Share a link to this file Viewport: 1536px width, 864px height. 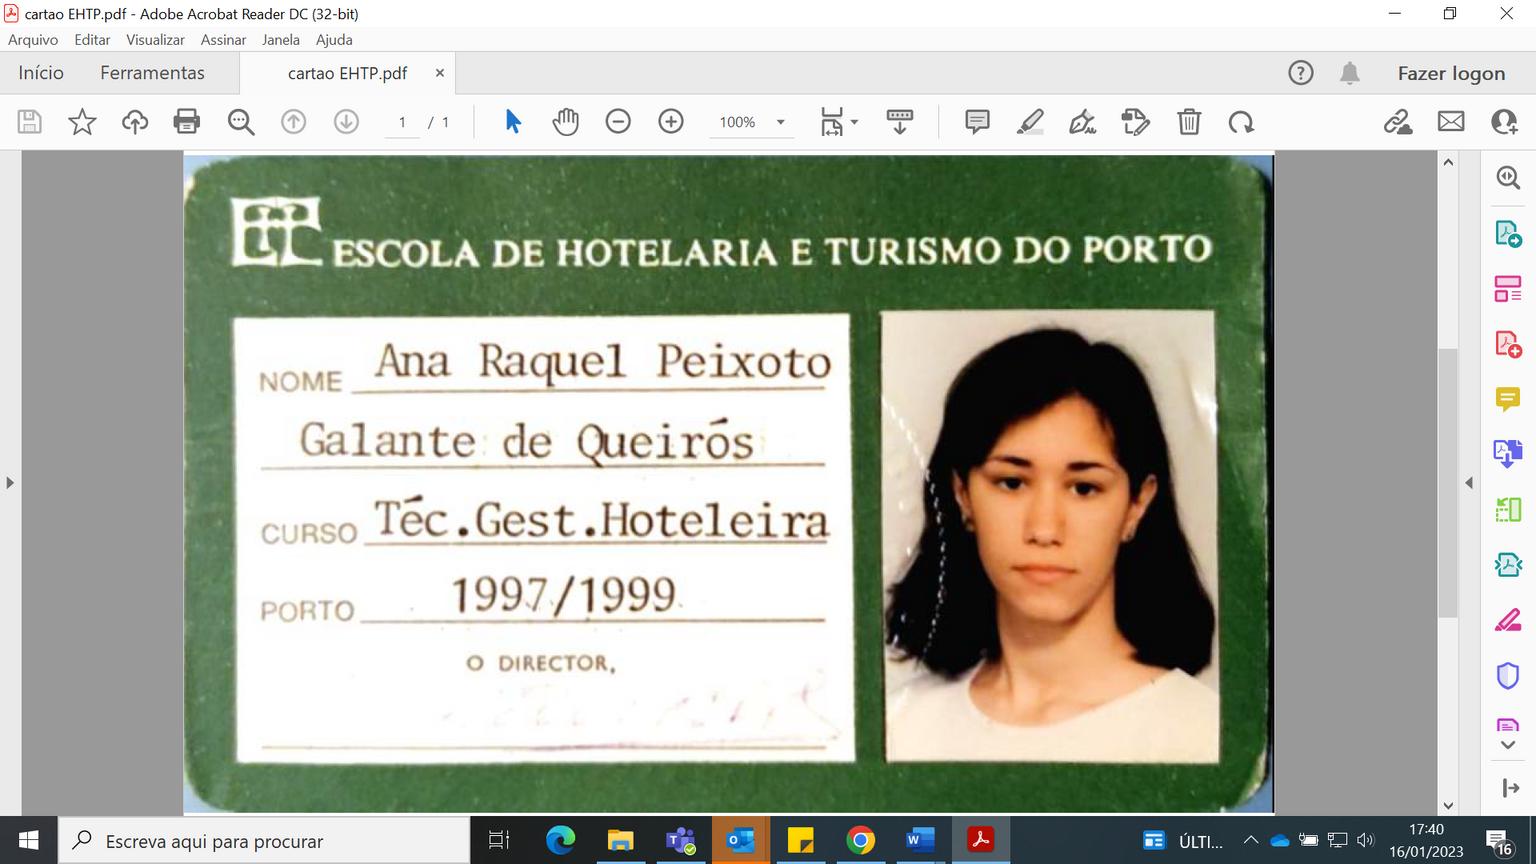click(1398, 122)
